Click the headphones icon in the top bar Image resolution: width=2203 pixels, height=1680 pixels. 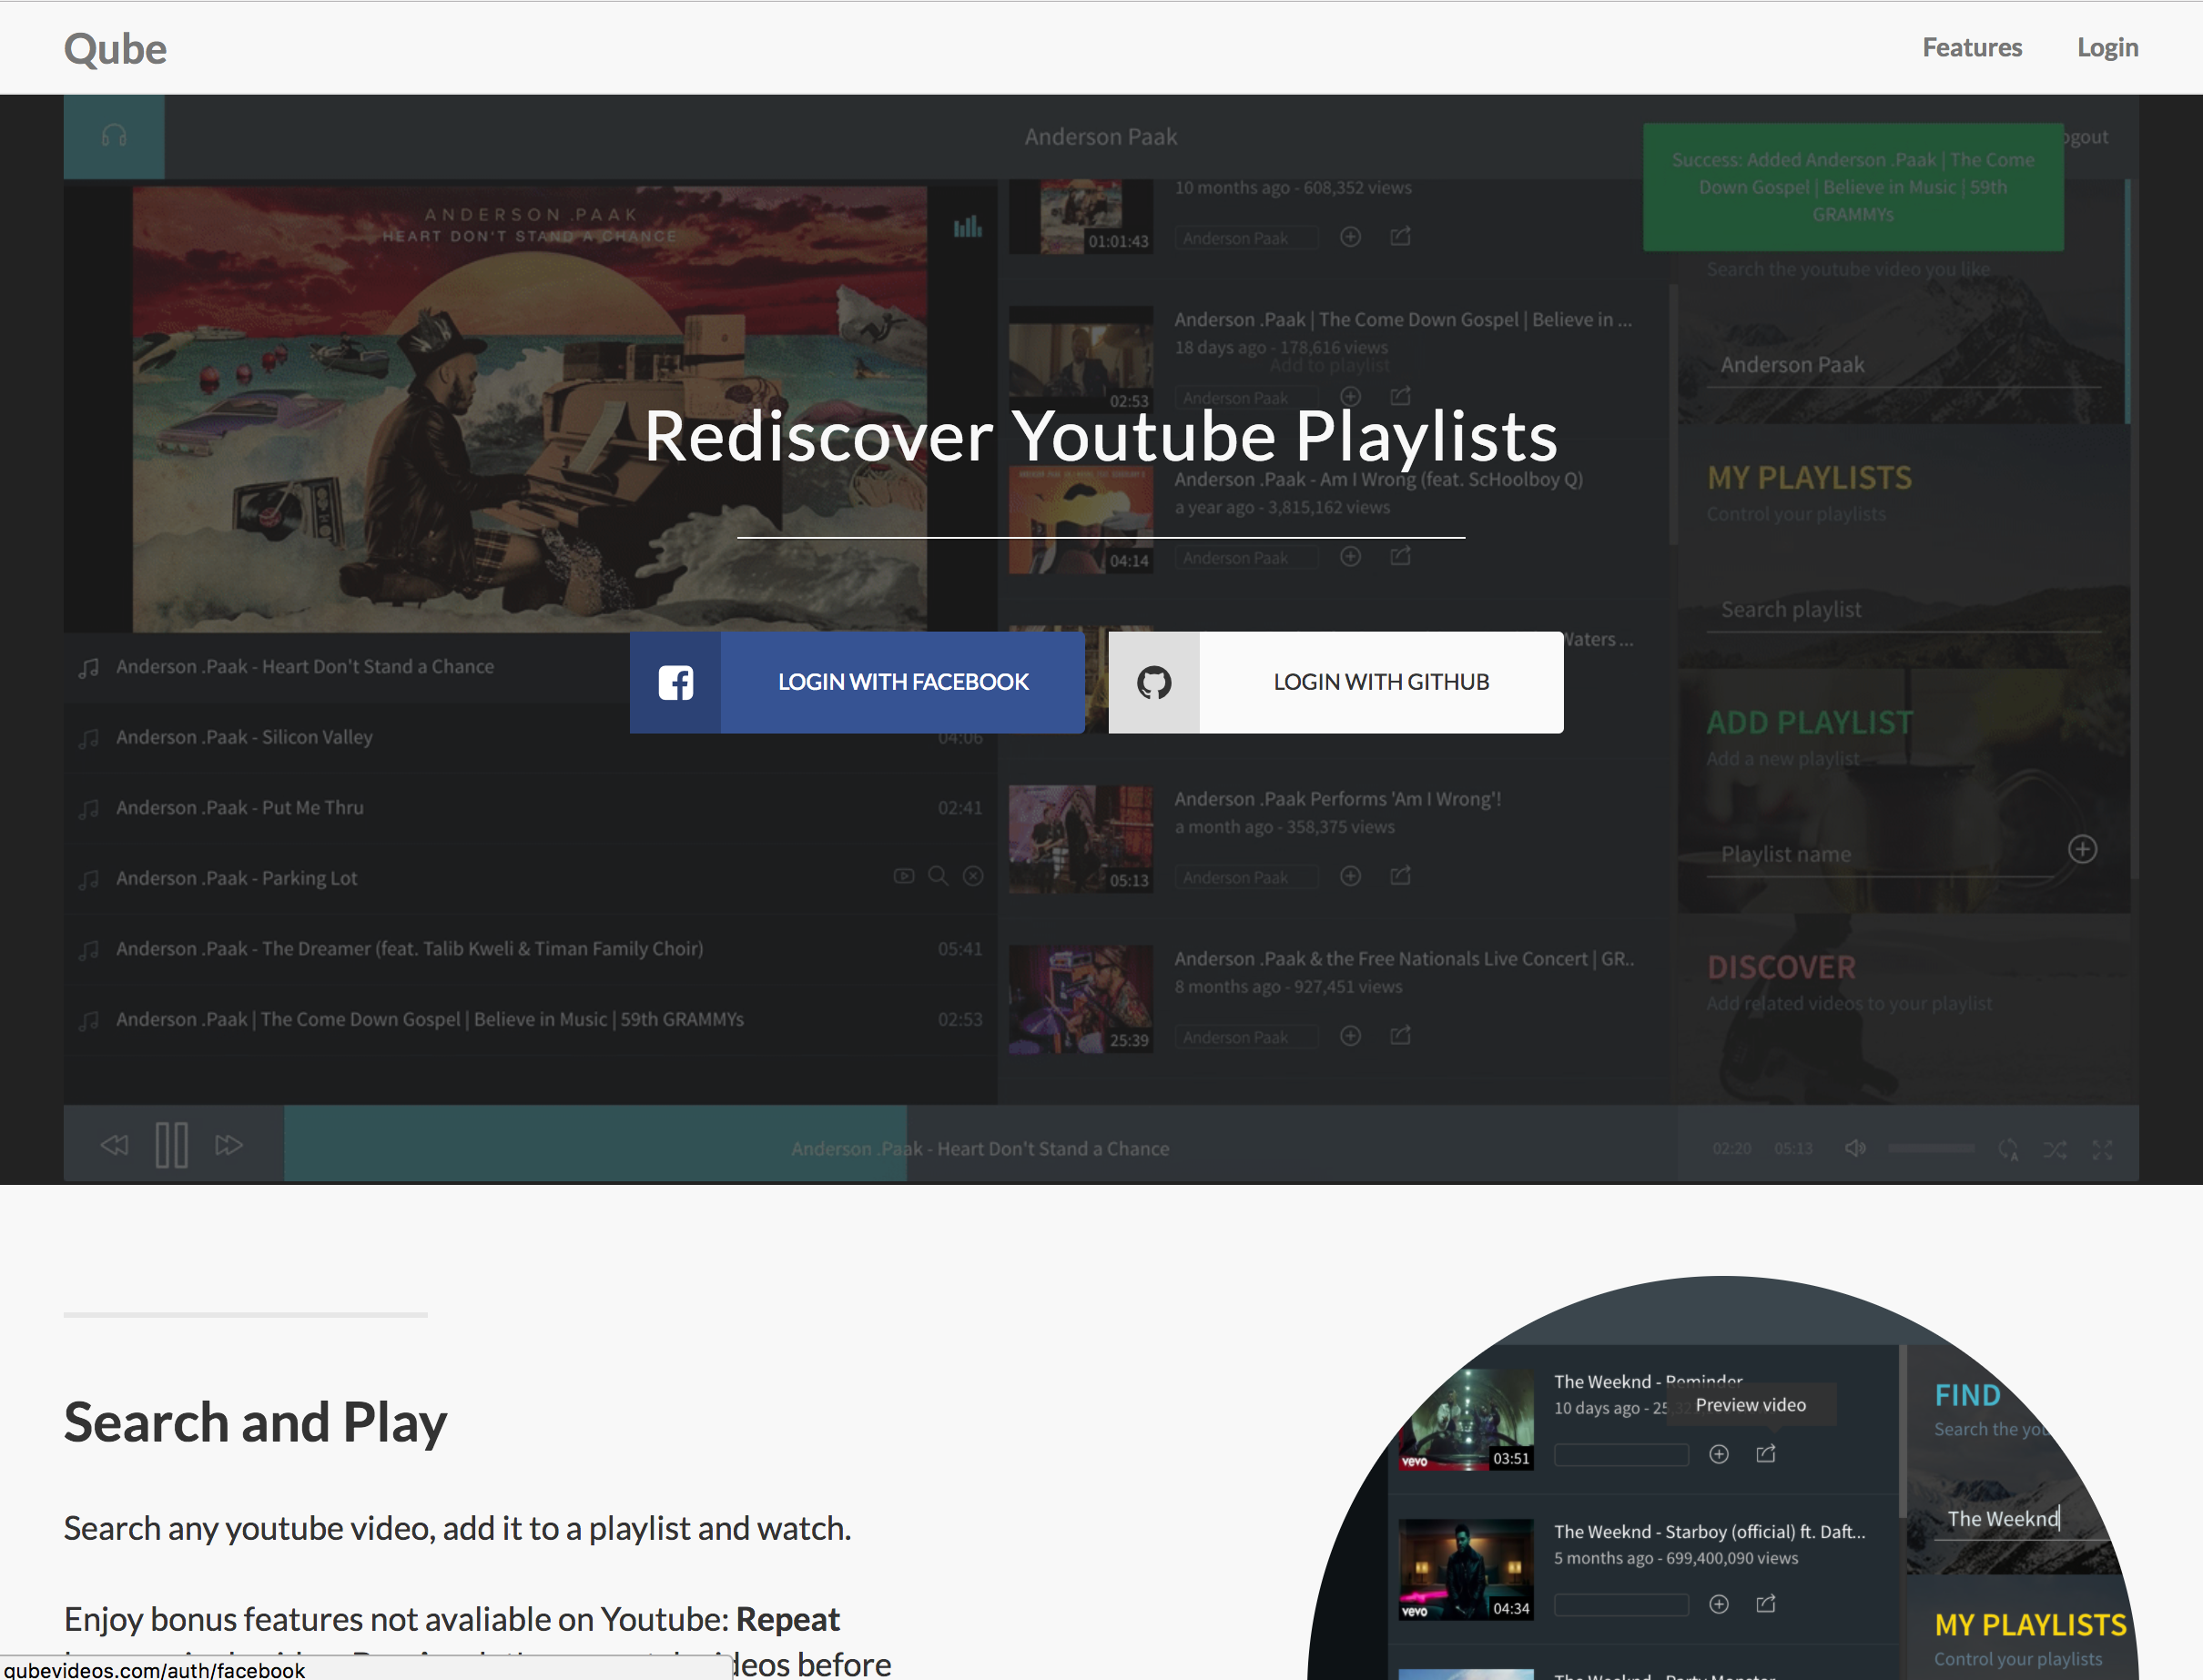tap(114, 136)
